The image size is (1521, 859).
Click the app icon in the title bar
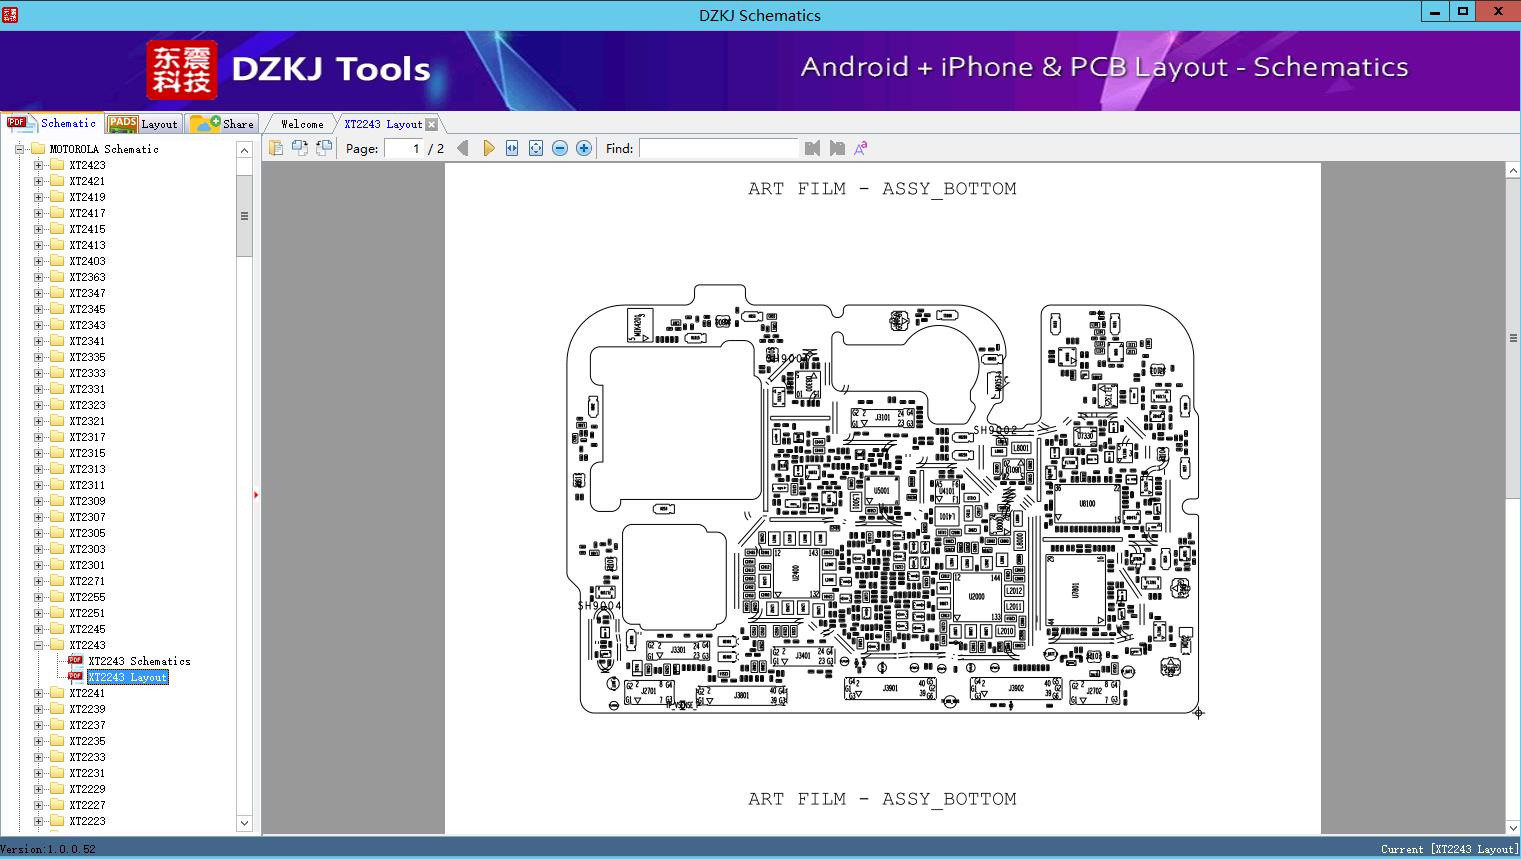pyautogui.click(x=11, y=14)
